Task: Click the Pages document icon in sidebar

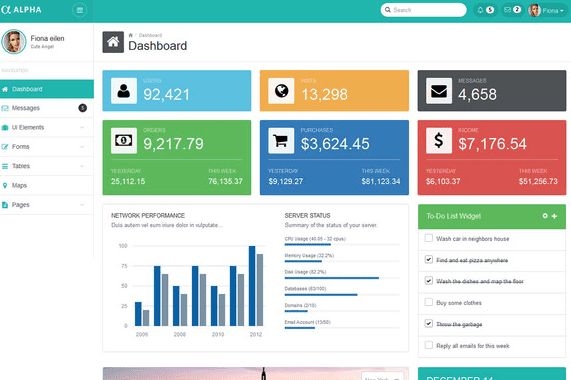Action: (5, 205)
